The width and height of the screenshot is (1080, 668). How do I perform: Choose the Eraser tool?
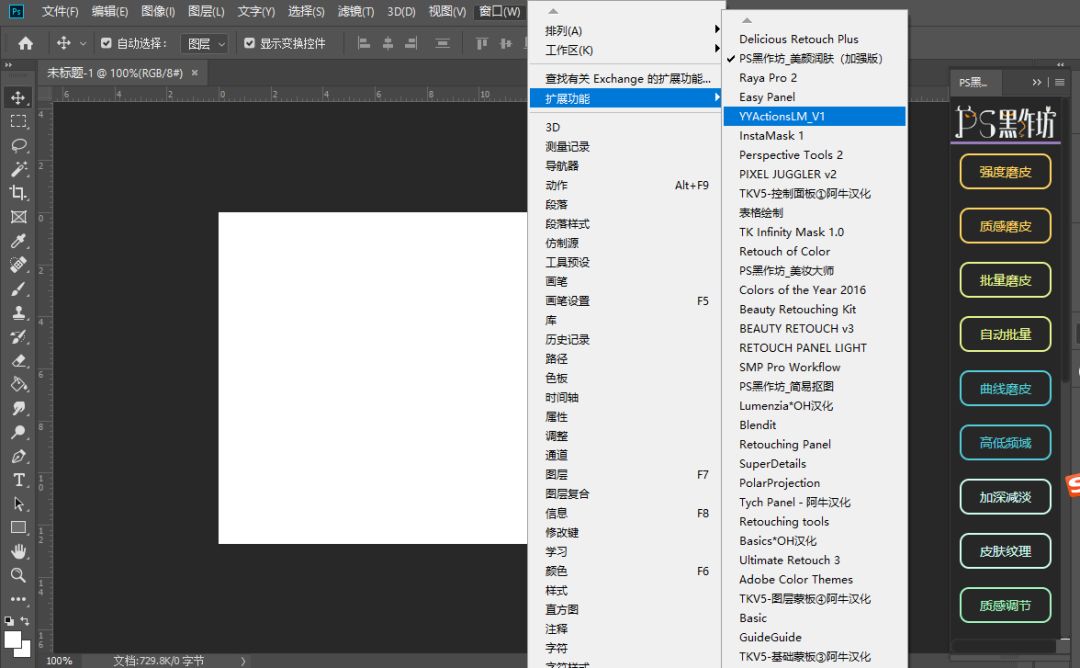pyautogui.click(x=18, y=361)
